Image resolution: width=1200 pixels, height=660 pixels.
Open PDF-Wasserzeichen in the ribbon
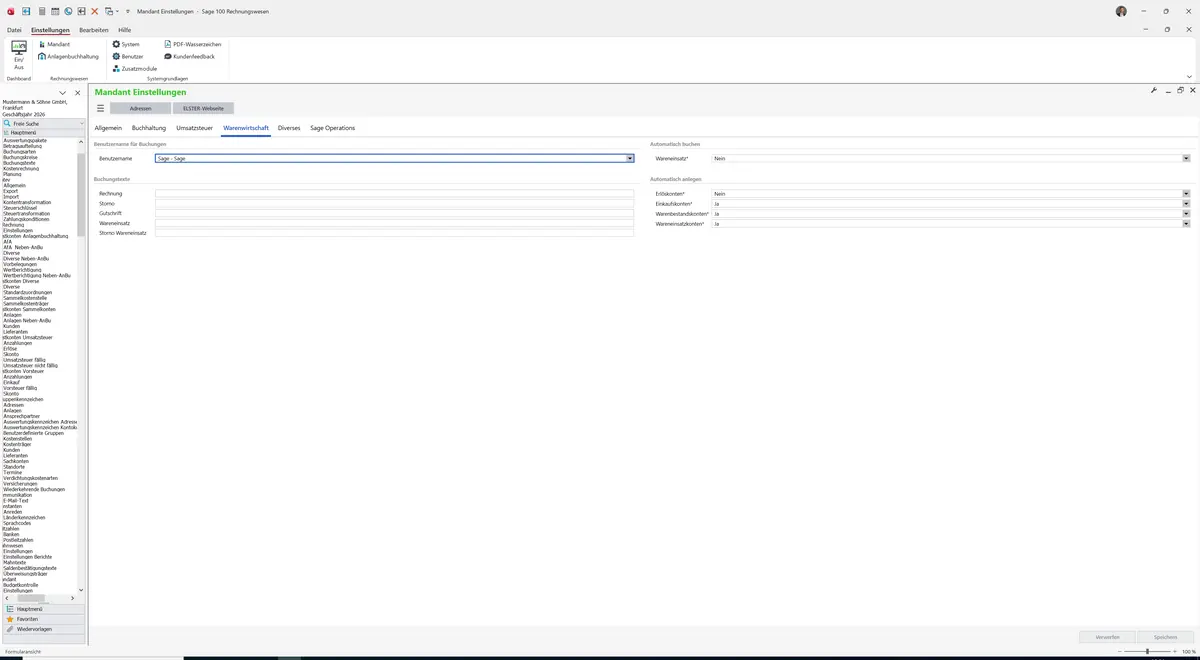pyautogui.click(x=192, y=44)
